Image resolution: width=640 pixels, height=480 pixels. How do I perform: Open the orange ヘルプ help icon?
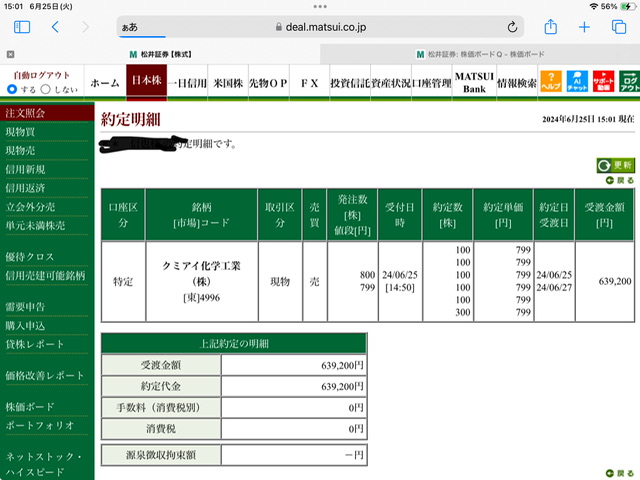pyautogui.click(x=551, y=81)
